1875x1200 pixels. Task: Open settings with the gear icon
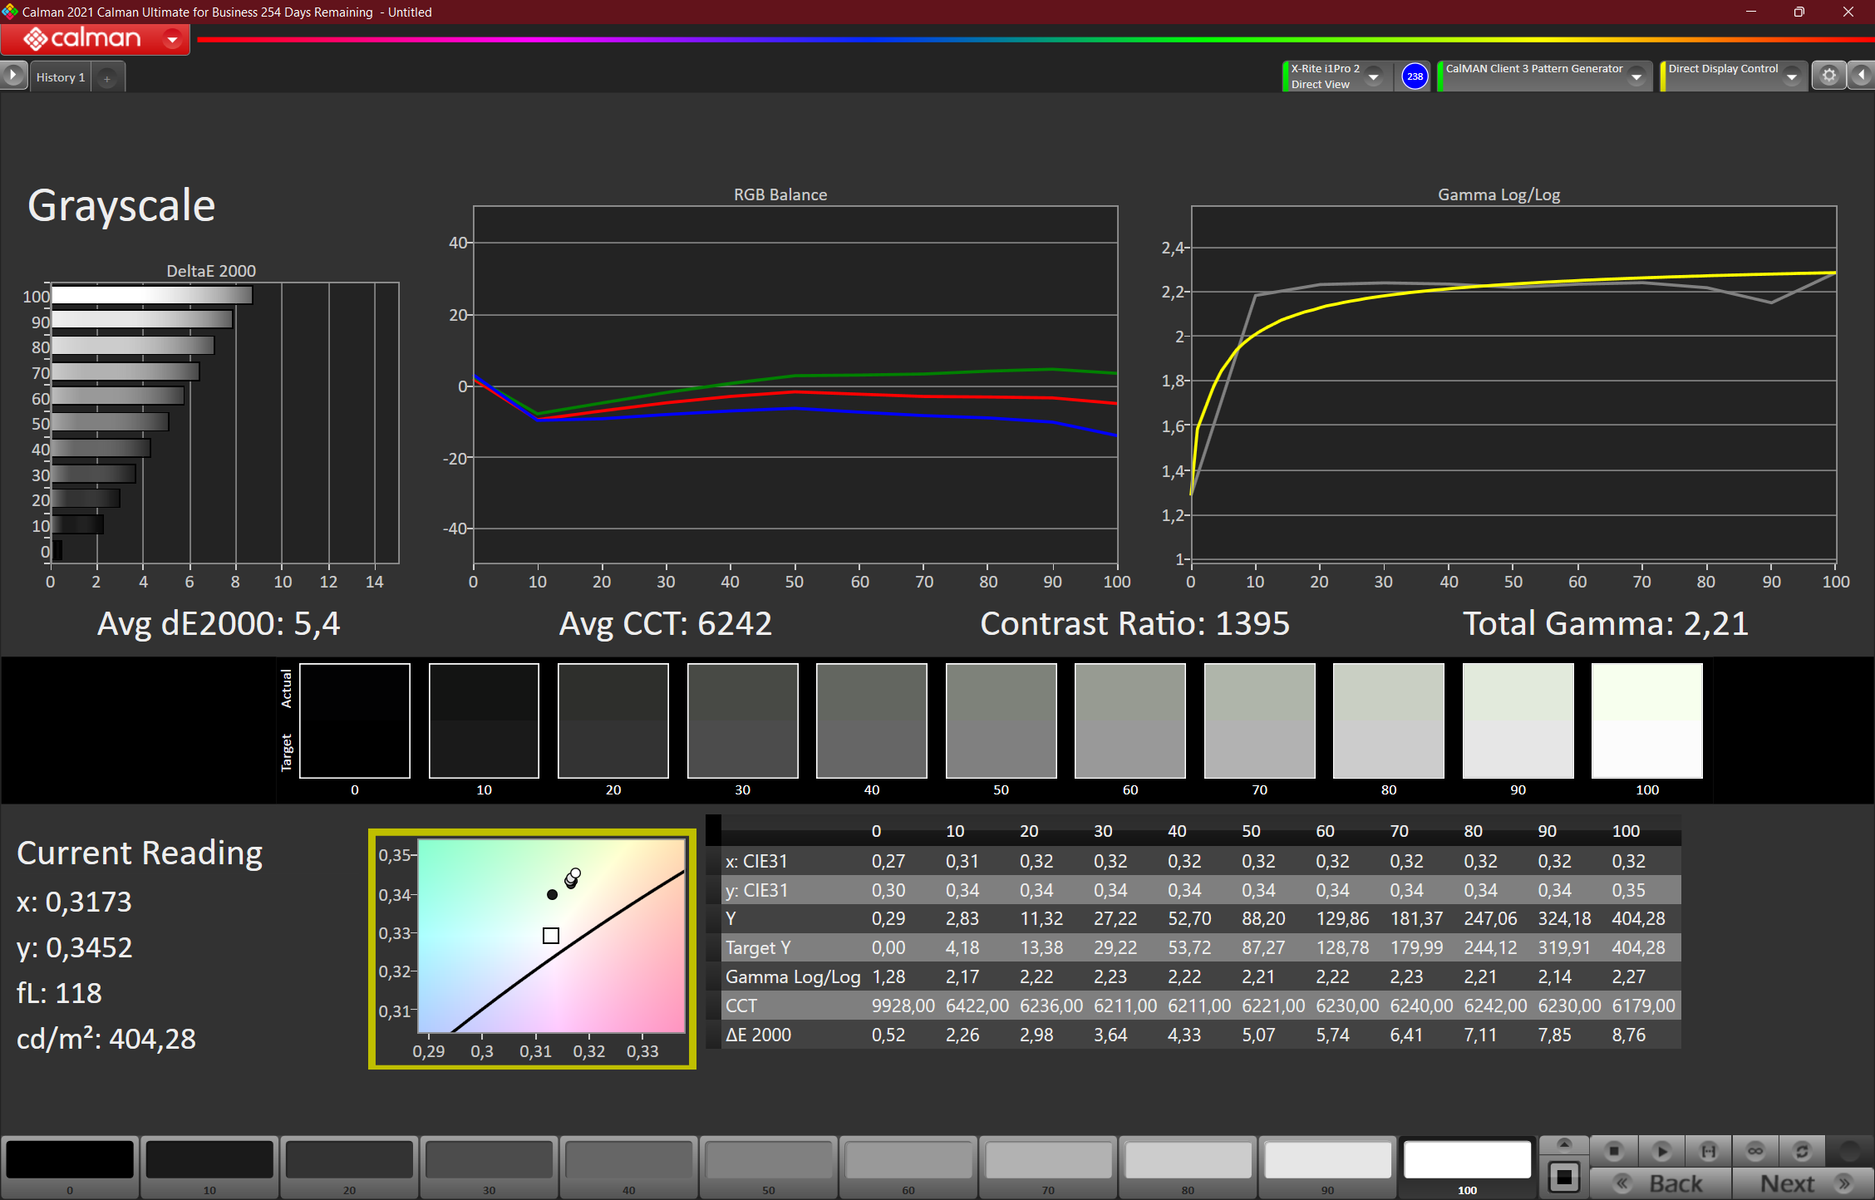1829,76
